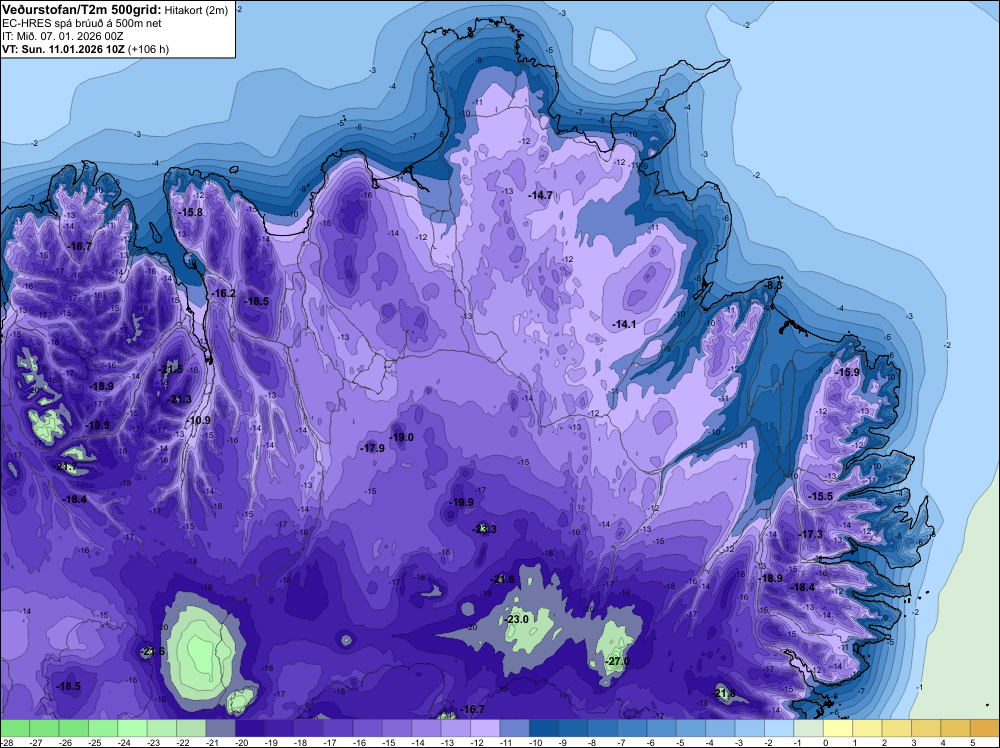1000x748 pixels.
Task: Click the -15.9 temperature value
Action: [848, 372]
